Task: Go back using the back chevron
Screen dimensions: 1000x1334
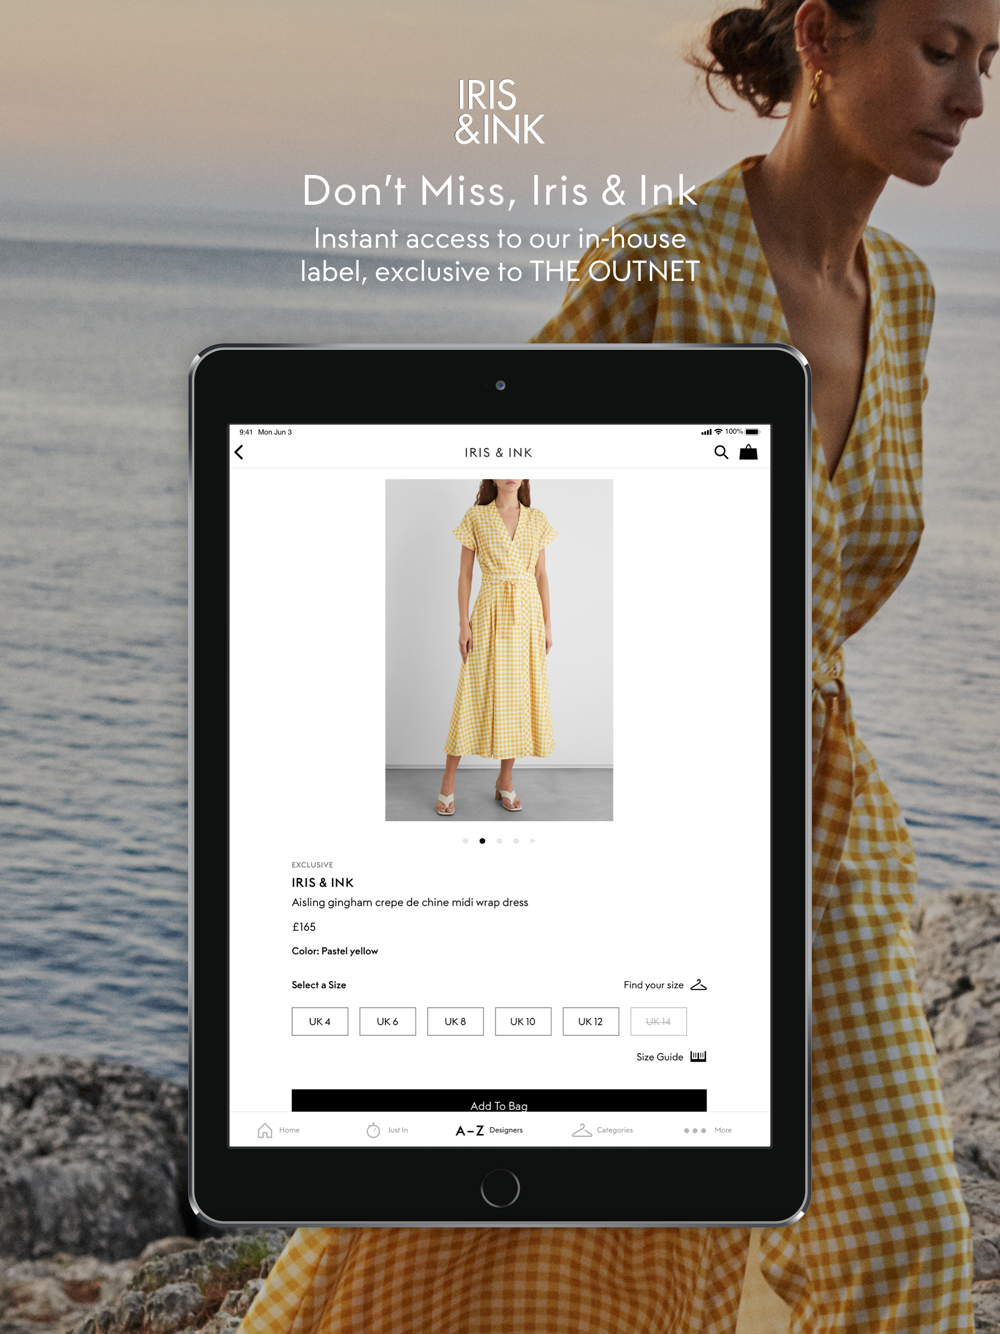Action: pos(239,452)
